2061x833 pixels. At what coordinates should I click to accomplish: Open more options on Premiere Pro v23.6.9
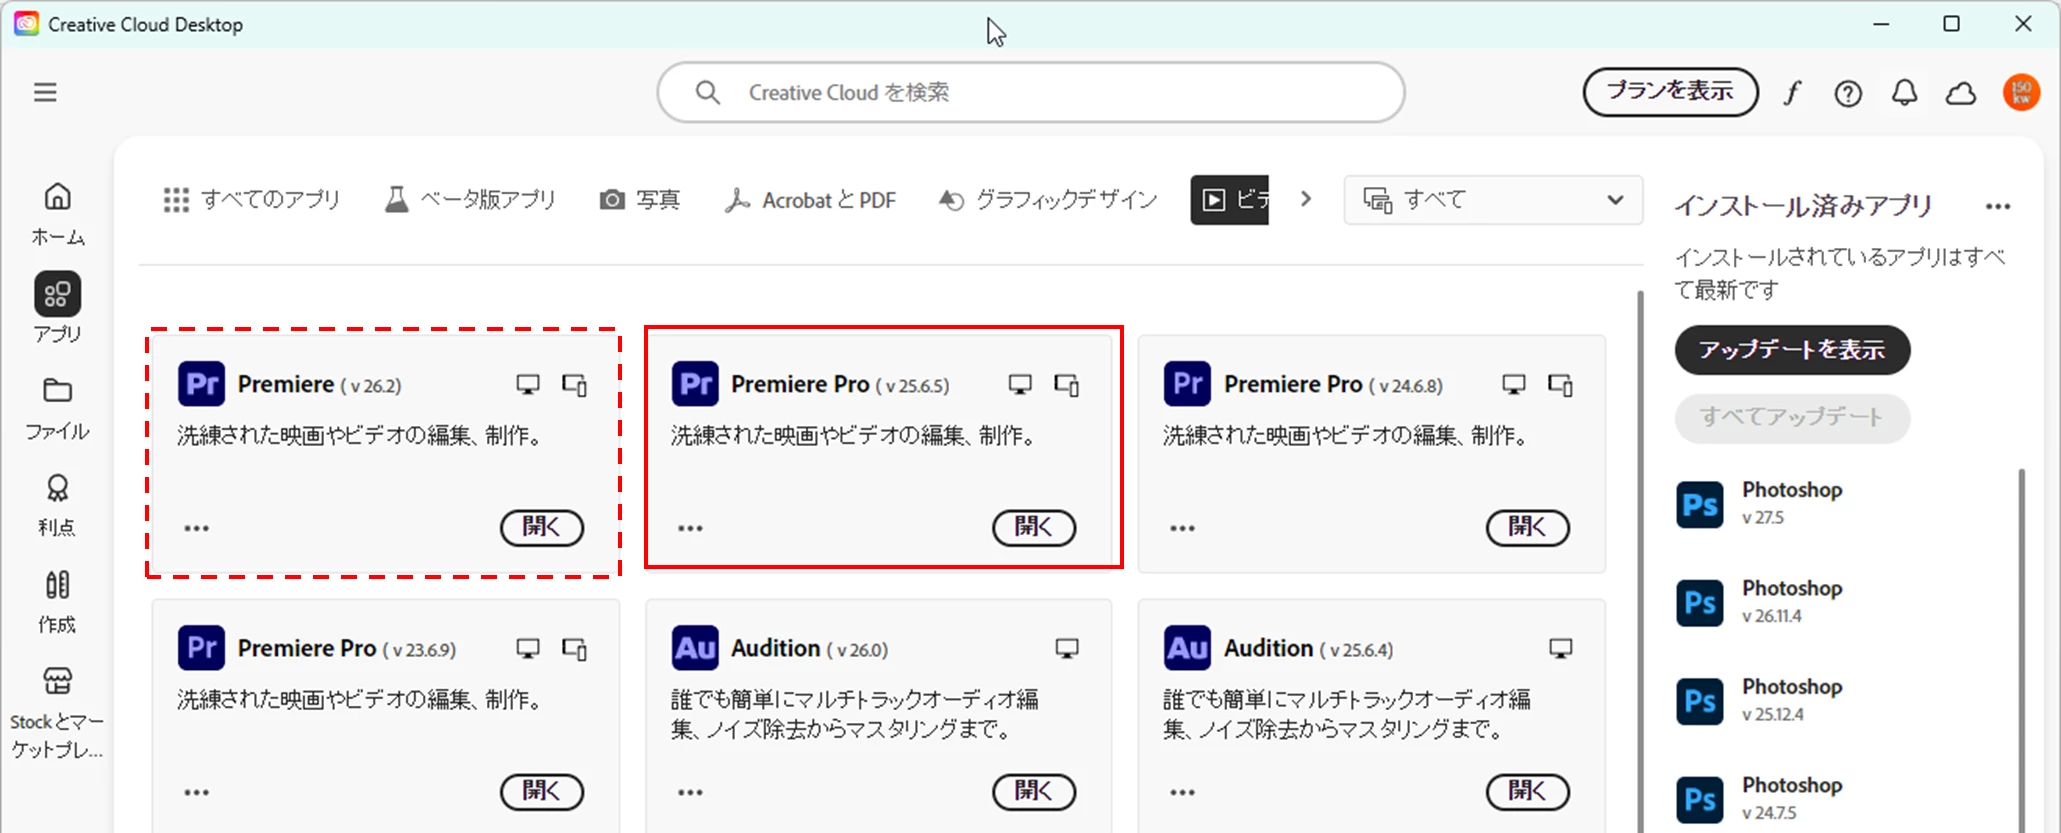pos(197,792)
